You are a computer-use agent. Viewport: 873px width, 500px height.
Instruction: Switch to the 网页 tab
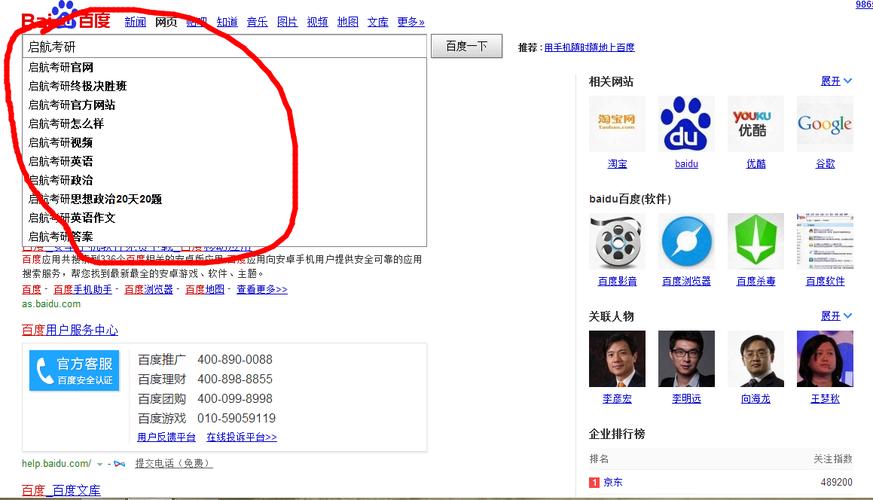click(x=166, y=22)
